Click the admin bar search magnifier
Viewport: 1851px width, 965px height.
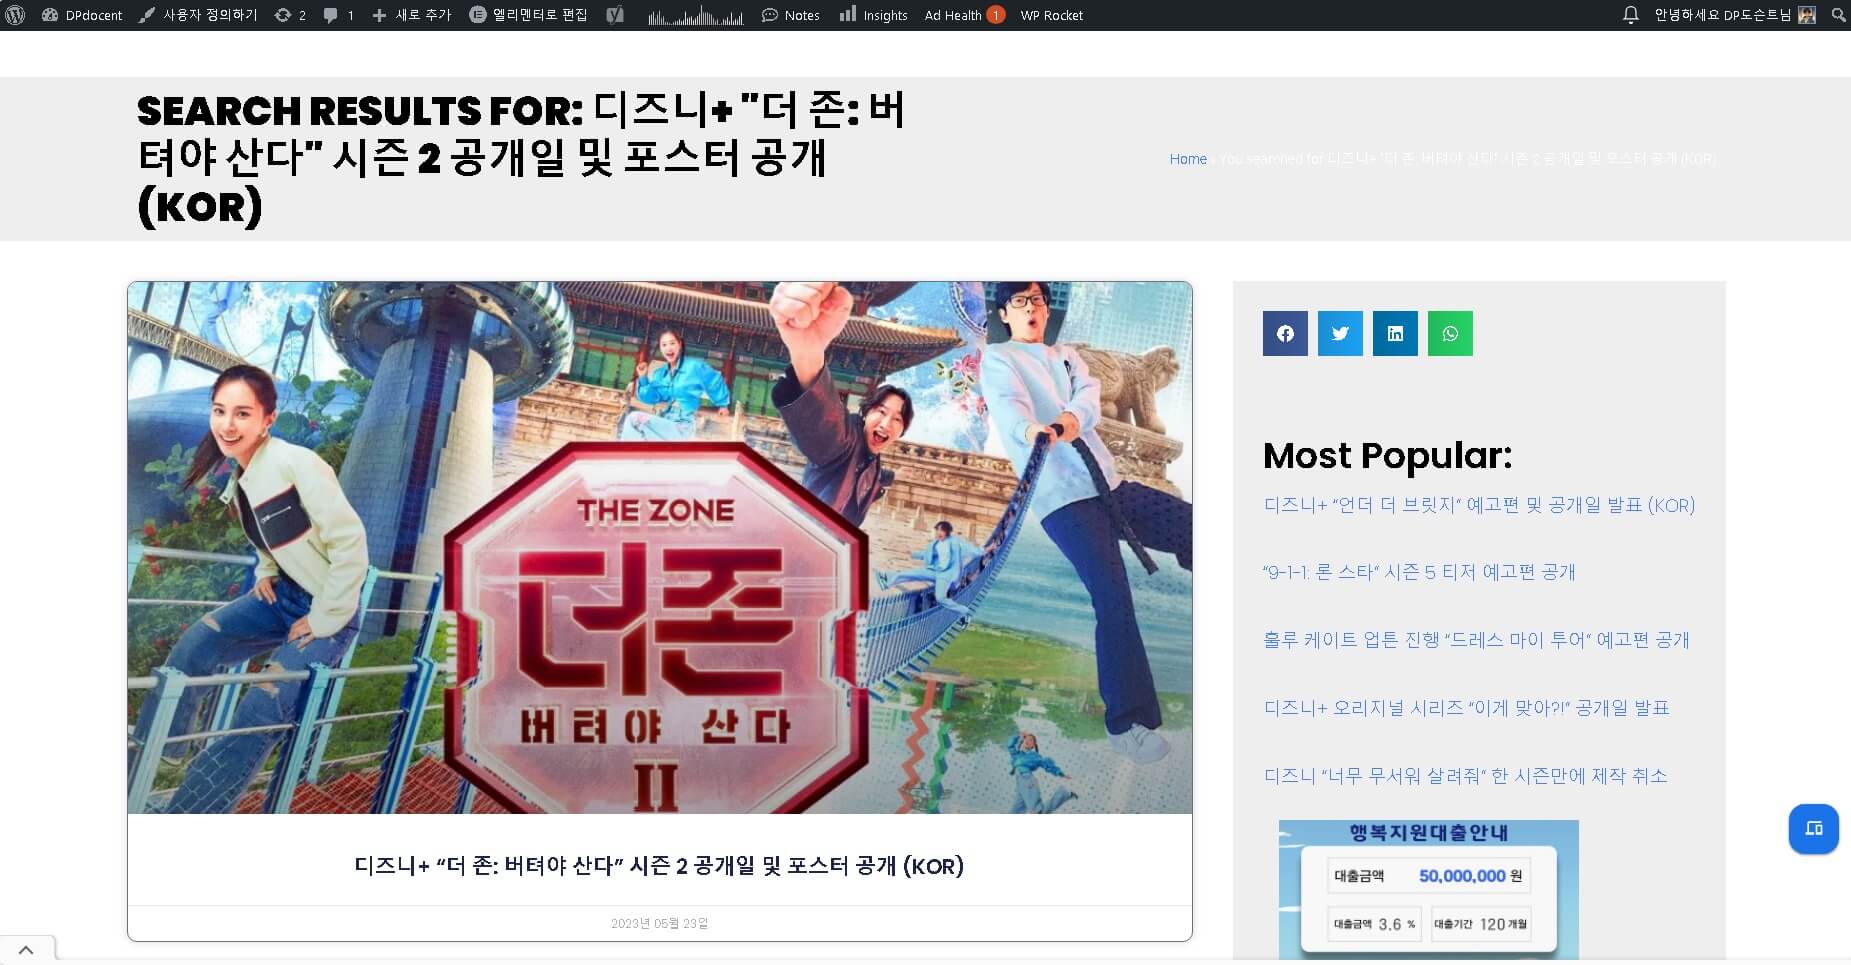pos(1838,15)
